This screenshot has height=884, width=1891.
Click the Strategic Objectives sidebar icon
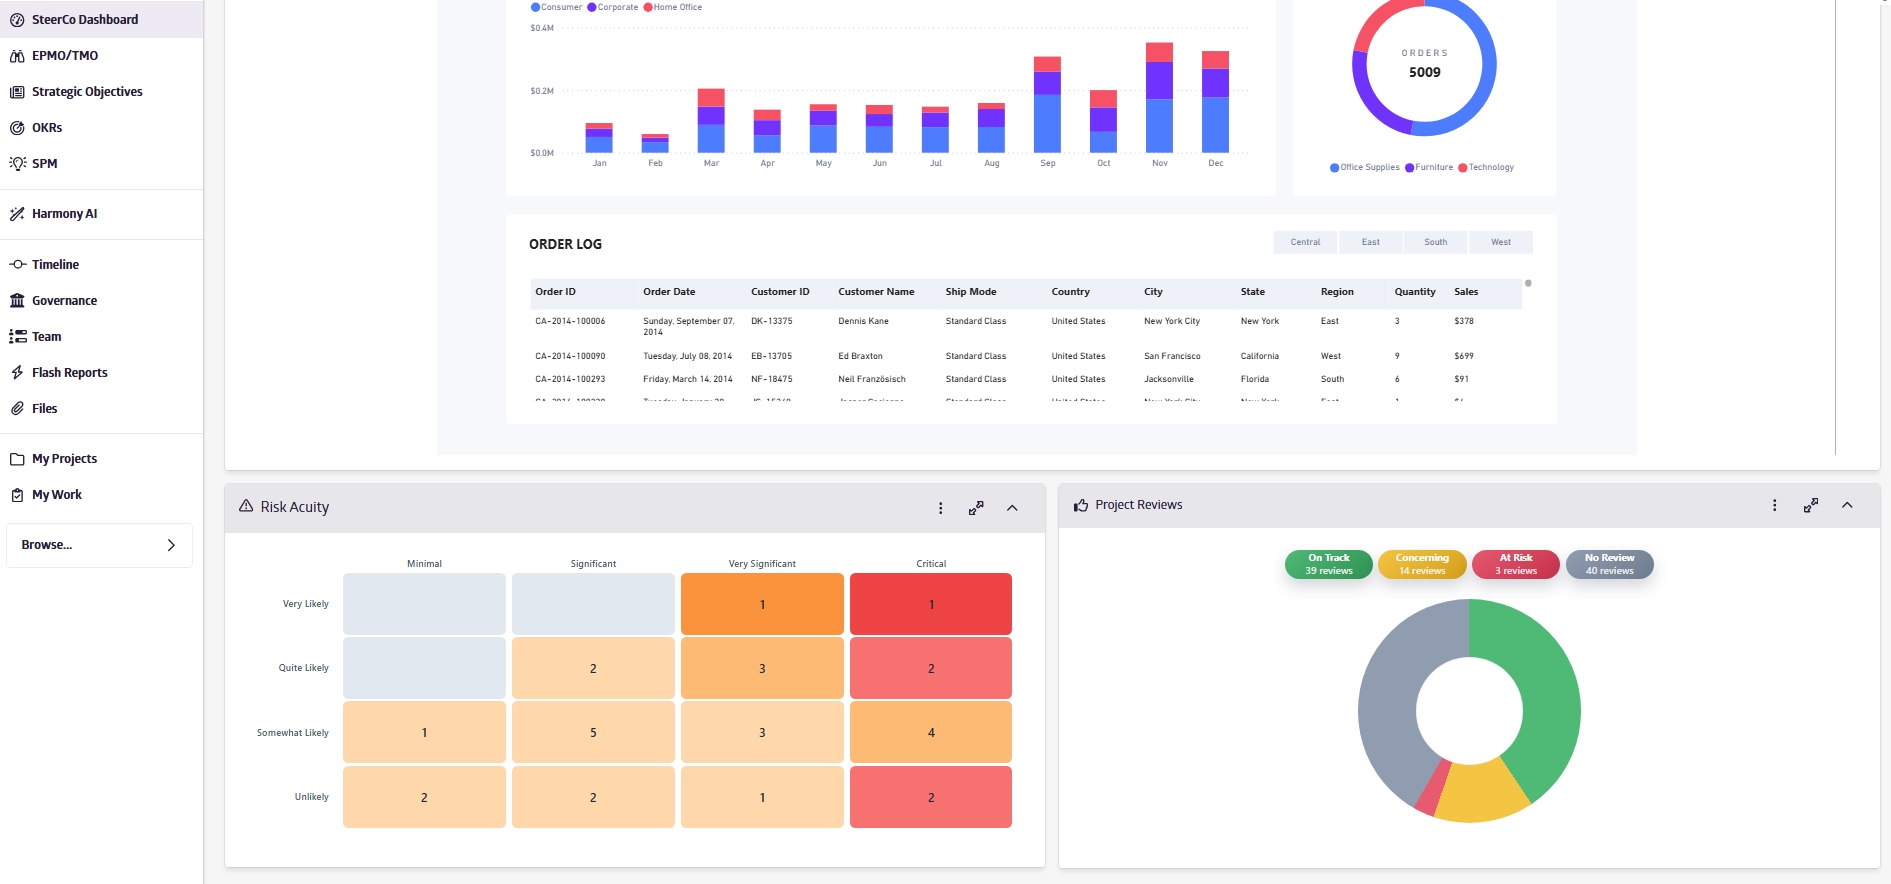point(17,92)
